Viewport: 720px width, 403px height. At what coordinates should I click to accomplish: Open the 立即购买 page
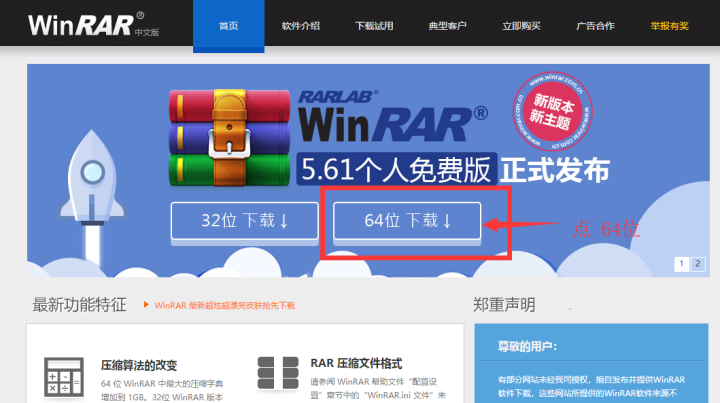(521, 26)
